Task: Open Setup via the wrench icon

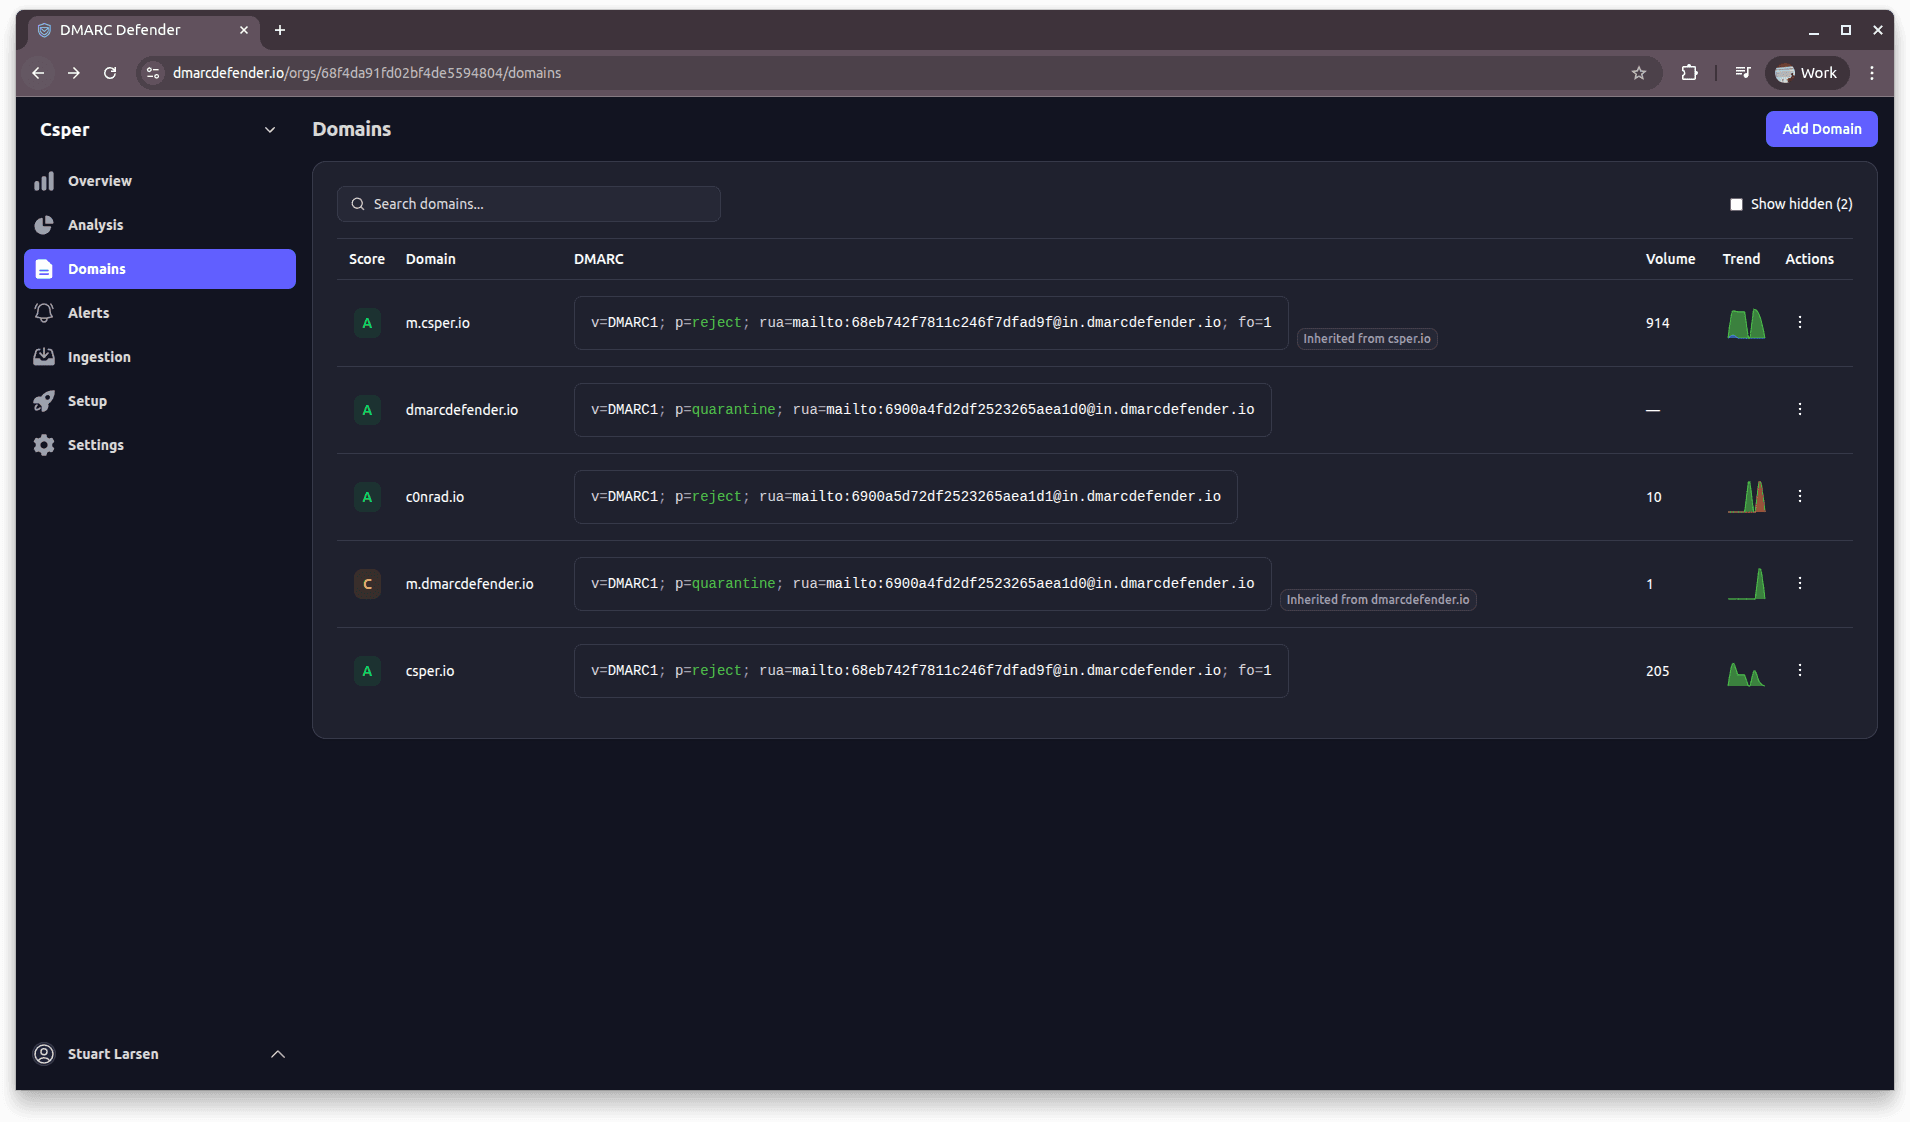Action: tap(46, 401)
